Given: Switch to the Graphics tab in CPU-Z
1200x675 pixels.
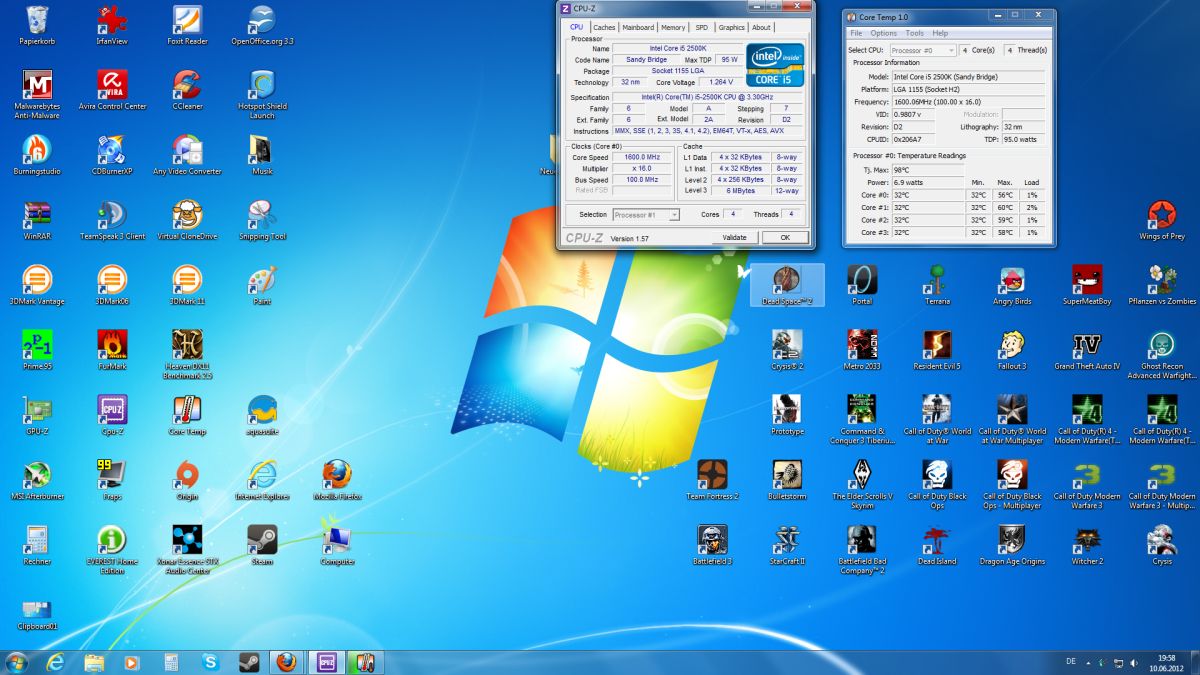Looking at the screenshot, I should 731,27.
